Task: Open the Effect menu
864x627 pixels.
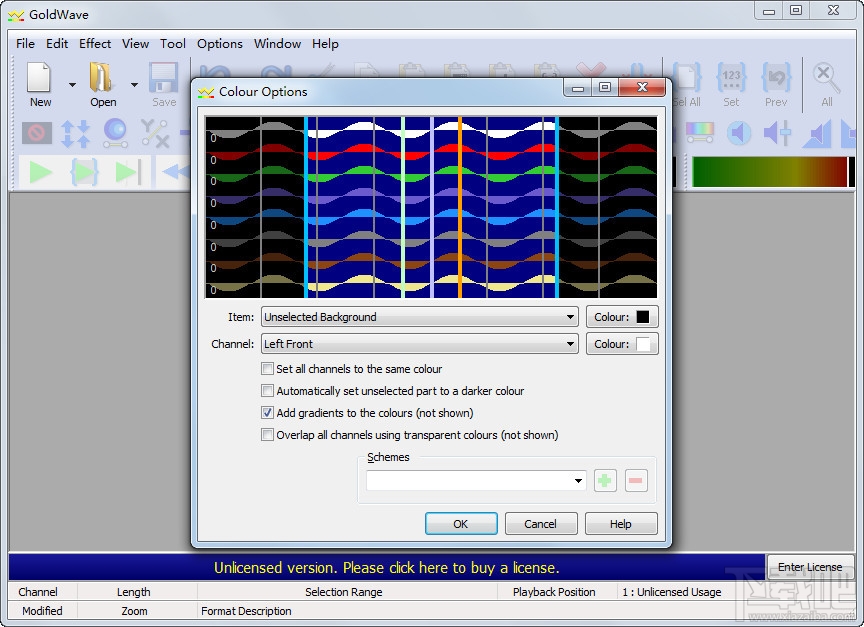Action: [95, 43]
